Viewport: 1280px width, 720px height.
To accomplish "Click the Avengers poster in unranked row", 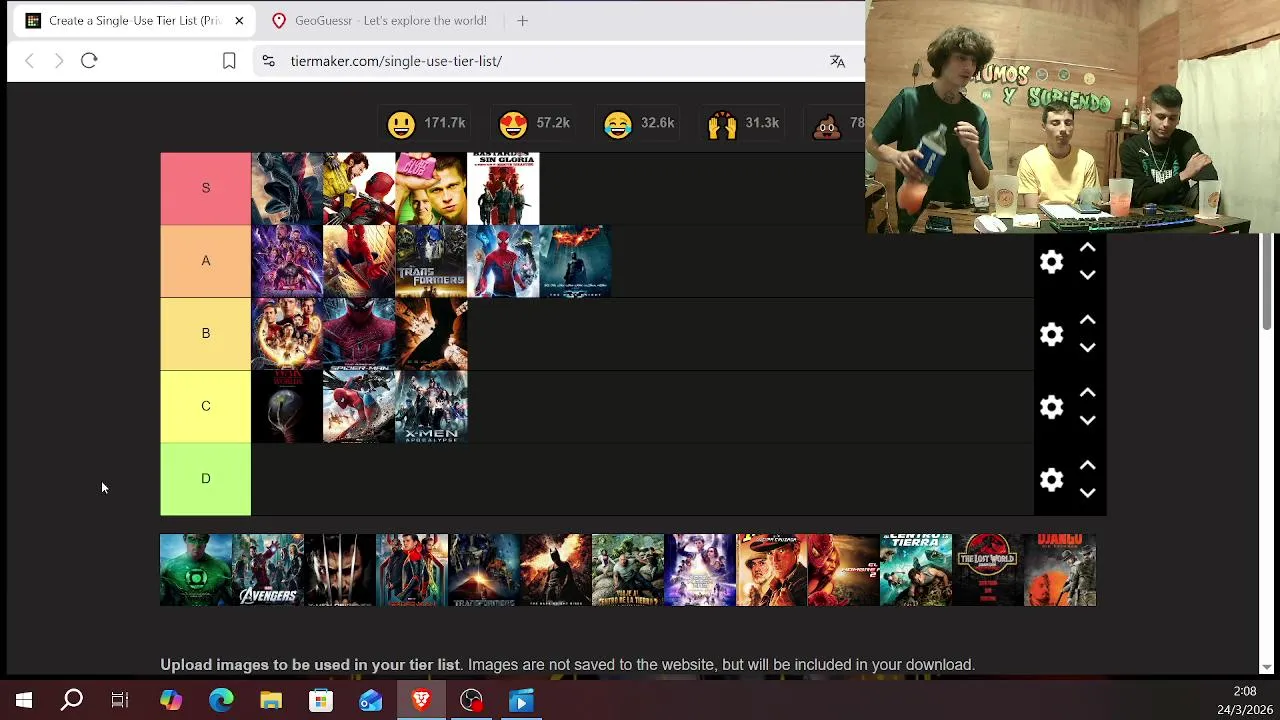I will (x=268, y=570).
